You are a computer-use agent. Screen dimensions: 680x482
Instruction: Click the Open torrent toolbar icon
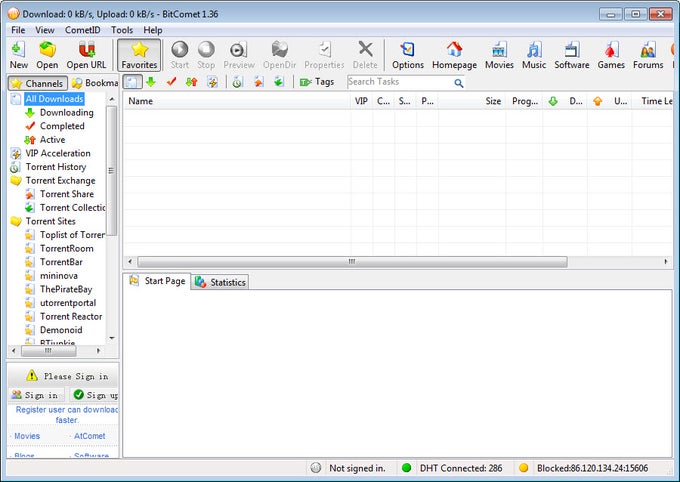point(47,55)
